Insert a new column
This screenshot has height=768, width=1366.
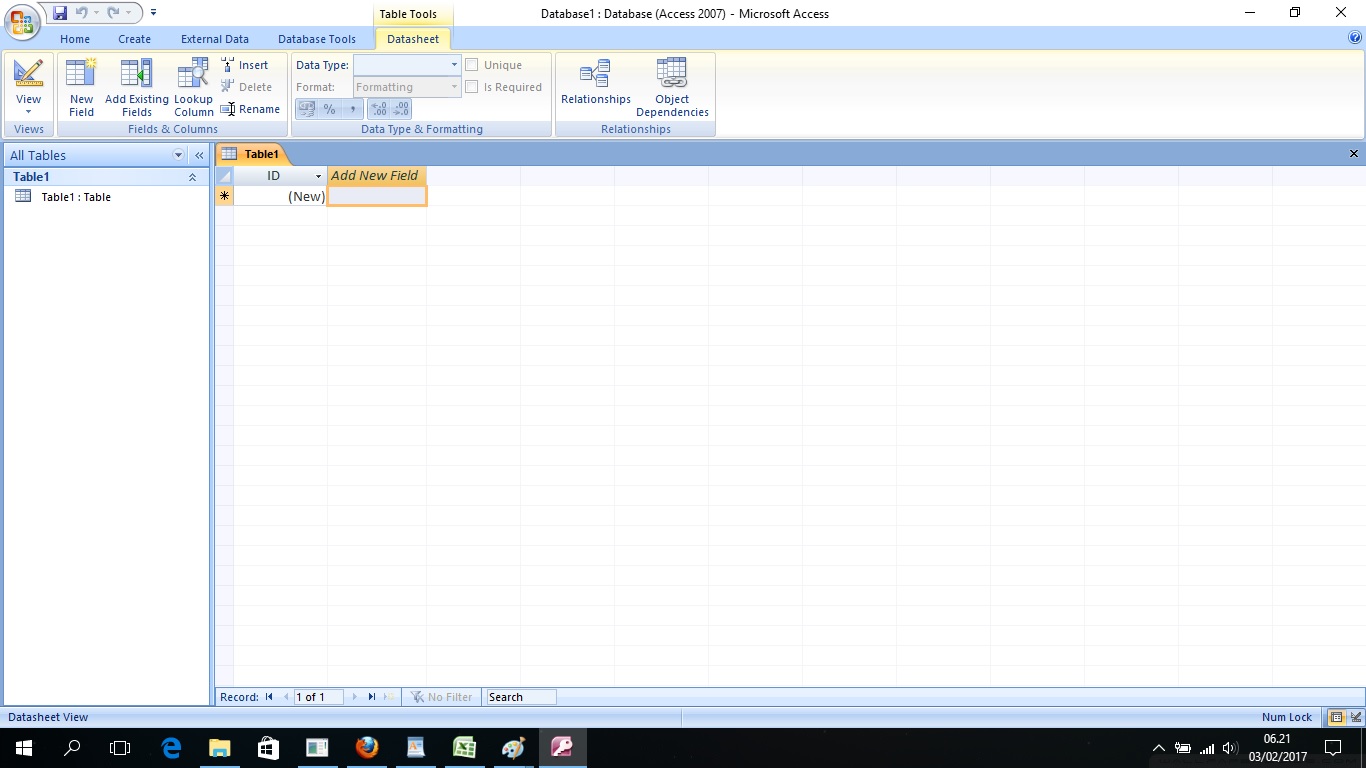pyautogui.click(x=245, y=65)
